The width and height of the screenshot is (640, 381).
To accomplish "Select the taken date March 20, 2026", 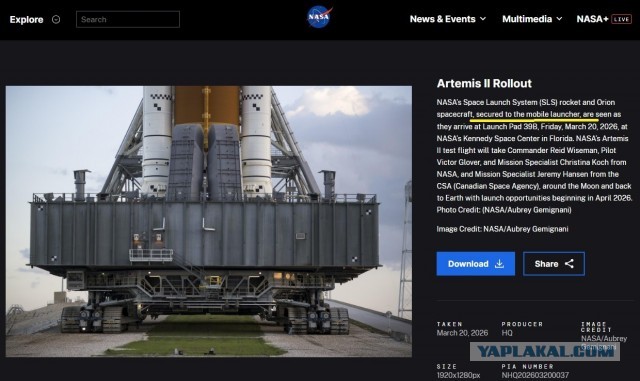I will coord(462,333).
